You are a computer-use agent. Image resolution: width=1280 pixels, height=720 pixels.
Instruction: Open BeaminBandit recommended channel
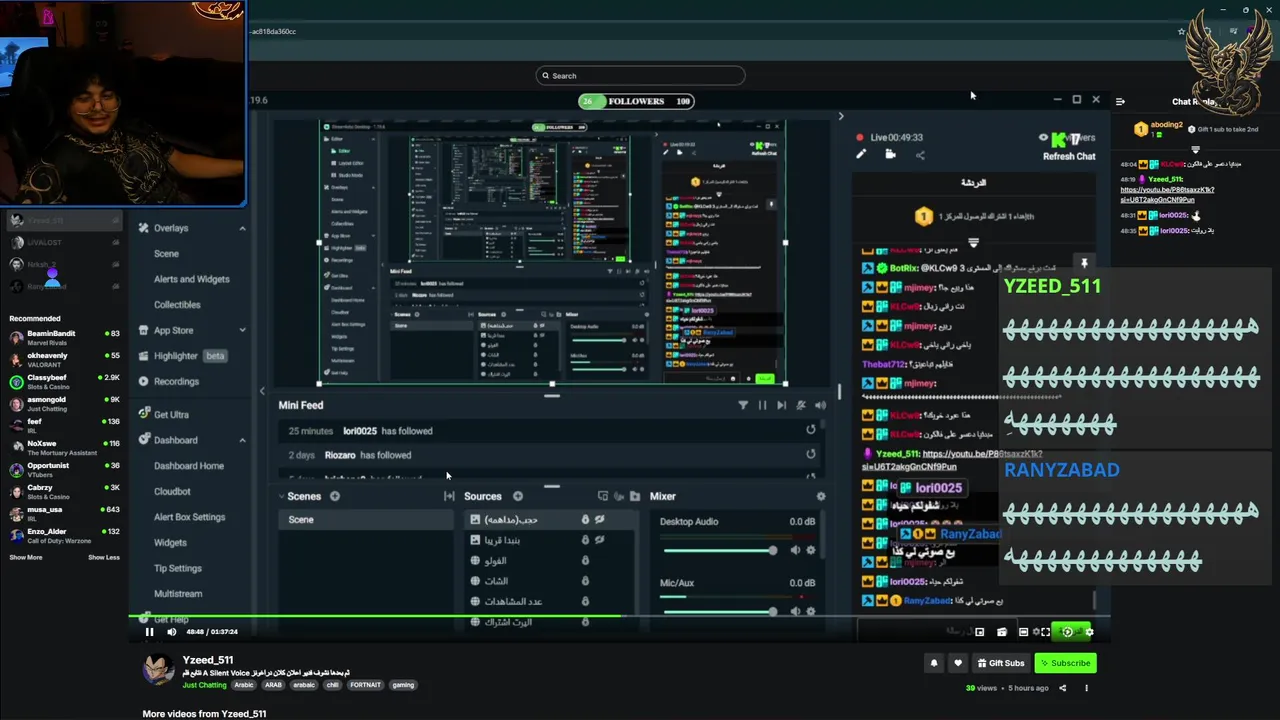(64, 337)
